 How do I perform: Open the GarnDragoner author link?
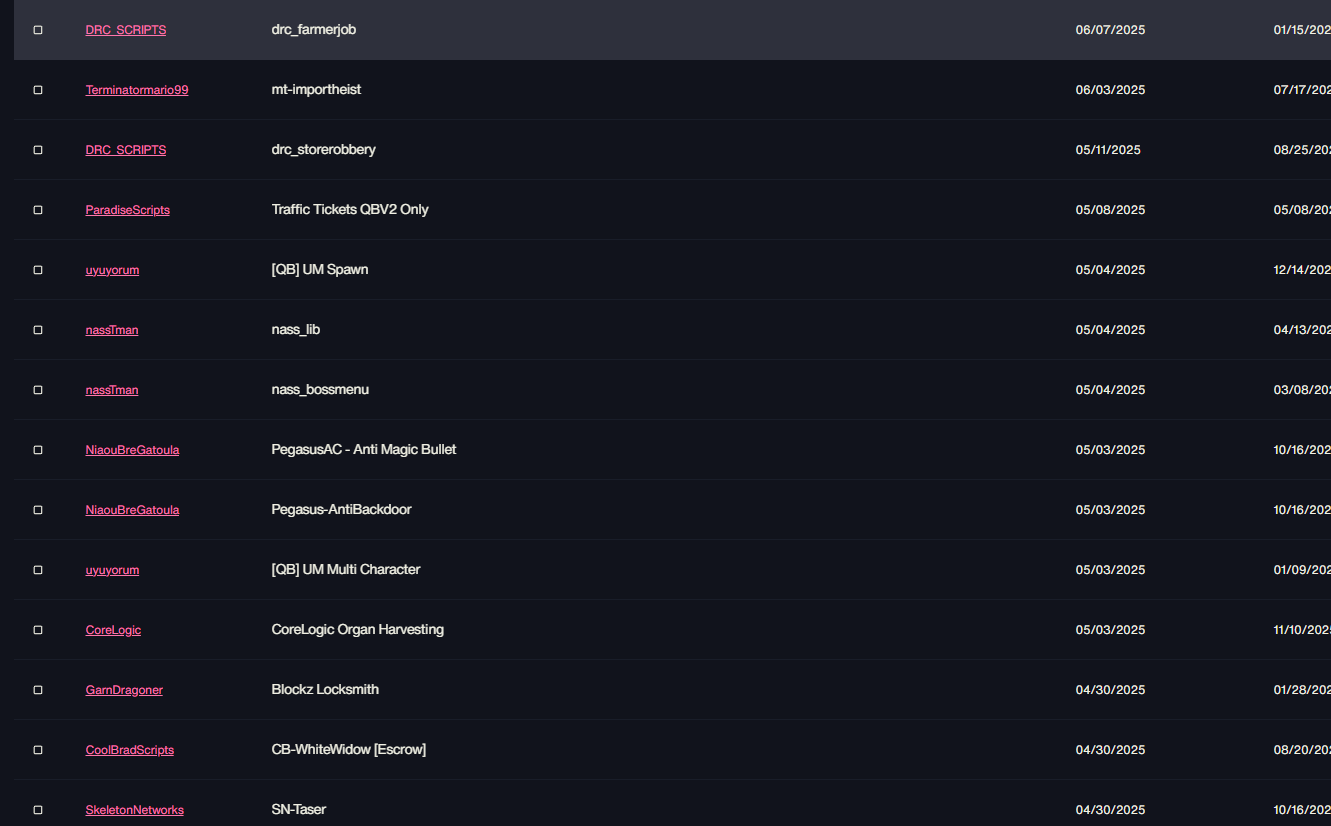(x=124, y=690)
